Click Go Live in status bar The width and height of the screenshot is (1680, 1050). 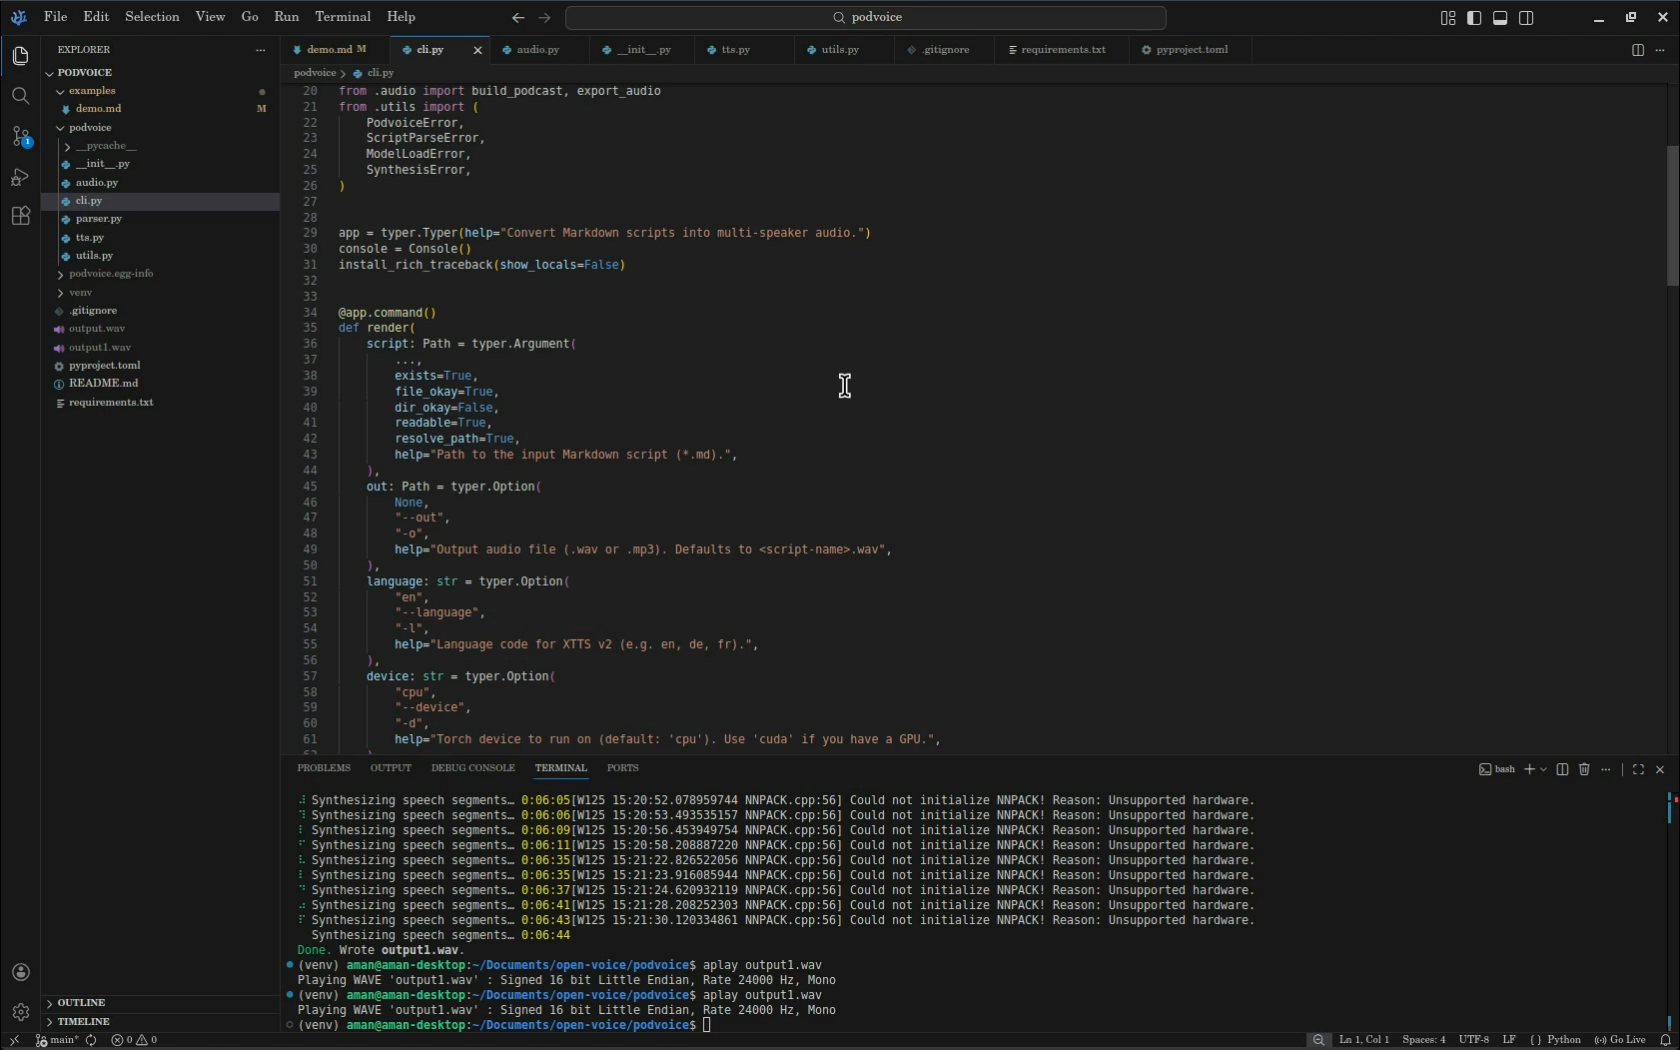(x=1620, y=1040)
